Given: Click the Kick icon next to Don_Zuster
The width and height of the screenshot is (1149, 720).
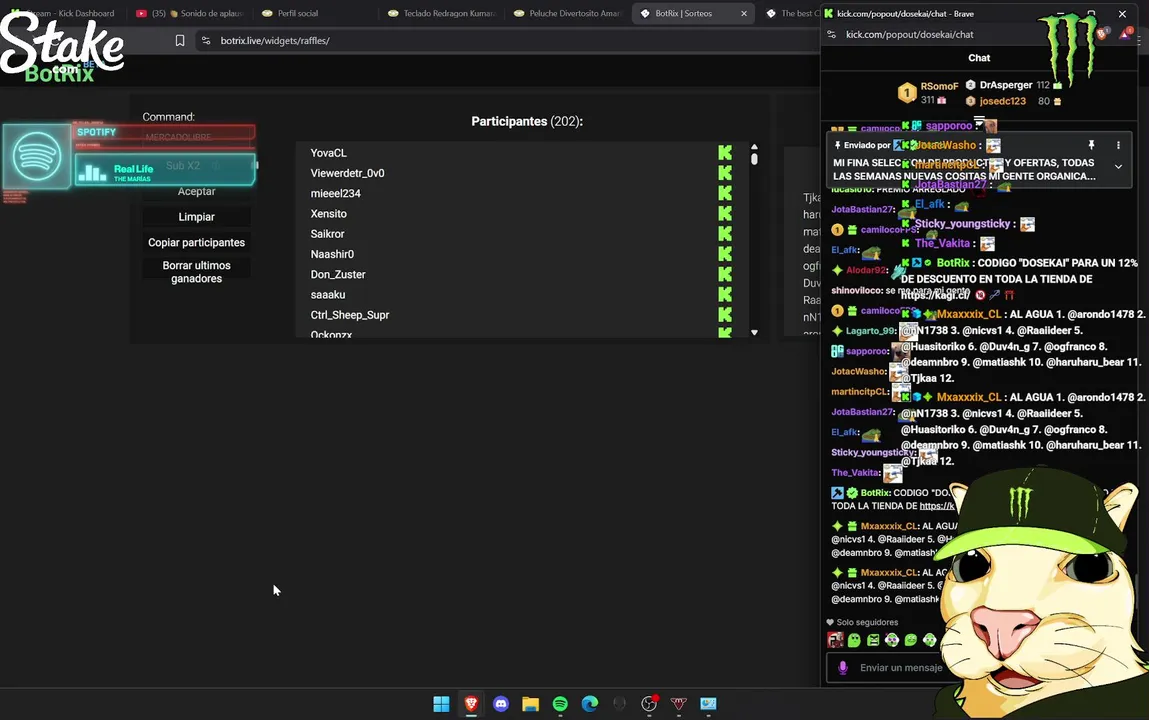Looking at the screenshot, I should (725, 274).
